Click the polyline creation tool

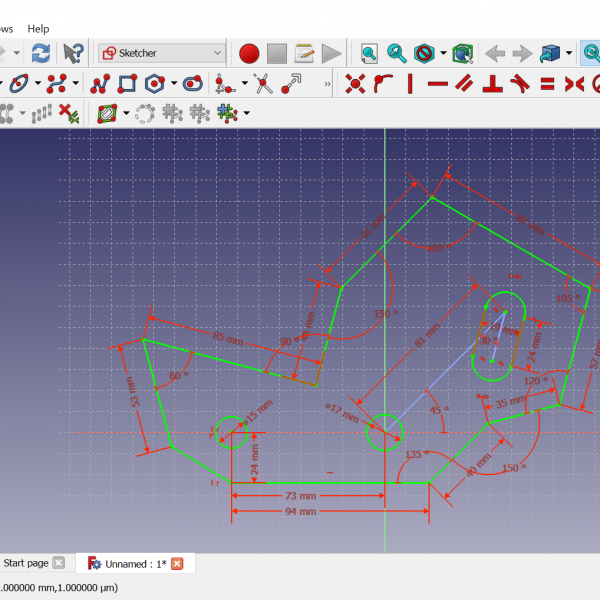pos(100,83)
